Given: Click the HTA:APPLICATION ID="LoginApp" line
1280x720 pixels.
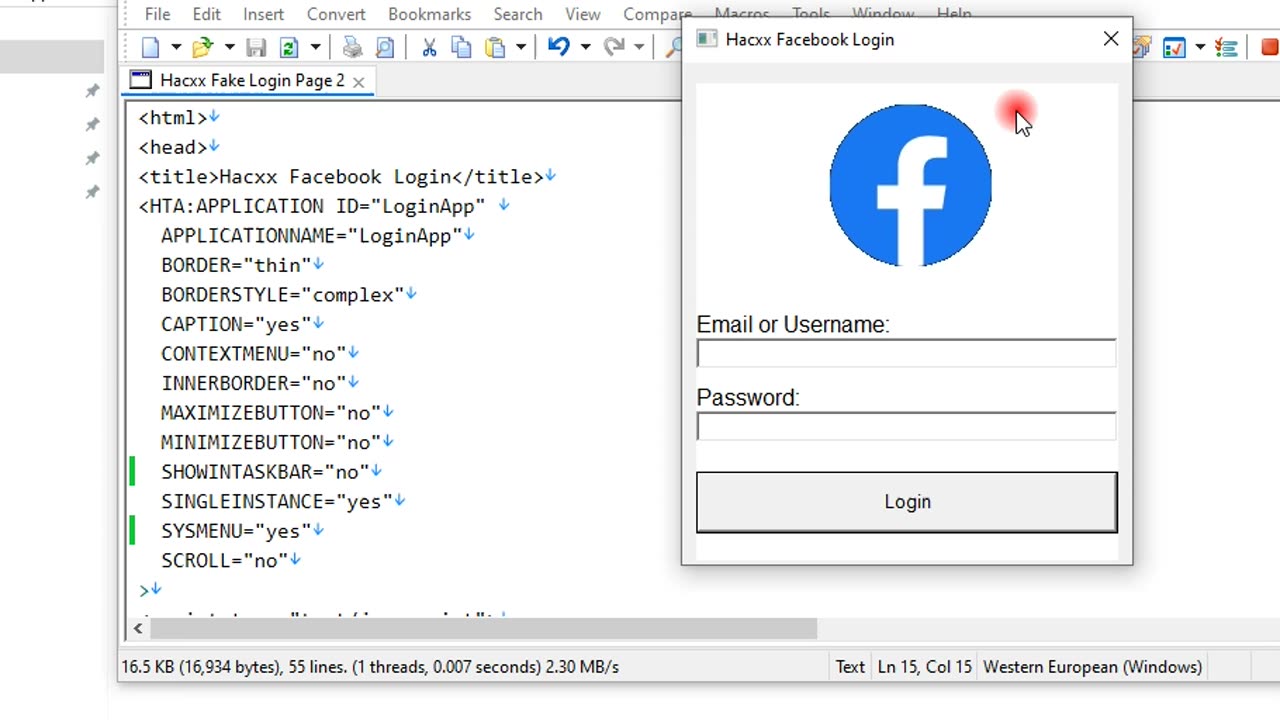Looking at the screenshot, I should click(323, 206).
